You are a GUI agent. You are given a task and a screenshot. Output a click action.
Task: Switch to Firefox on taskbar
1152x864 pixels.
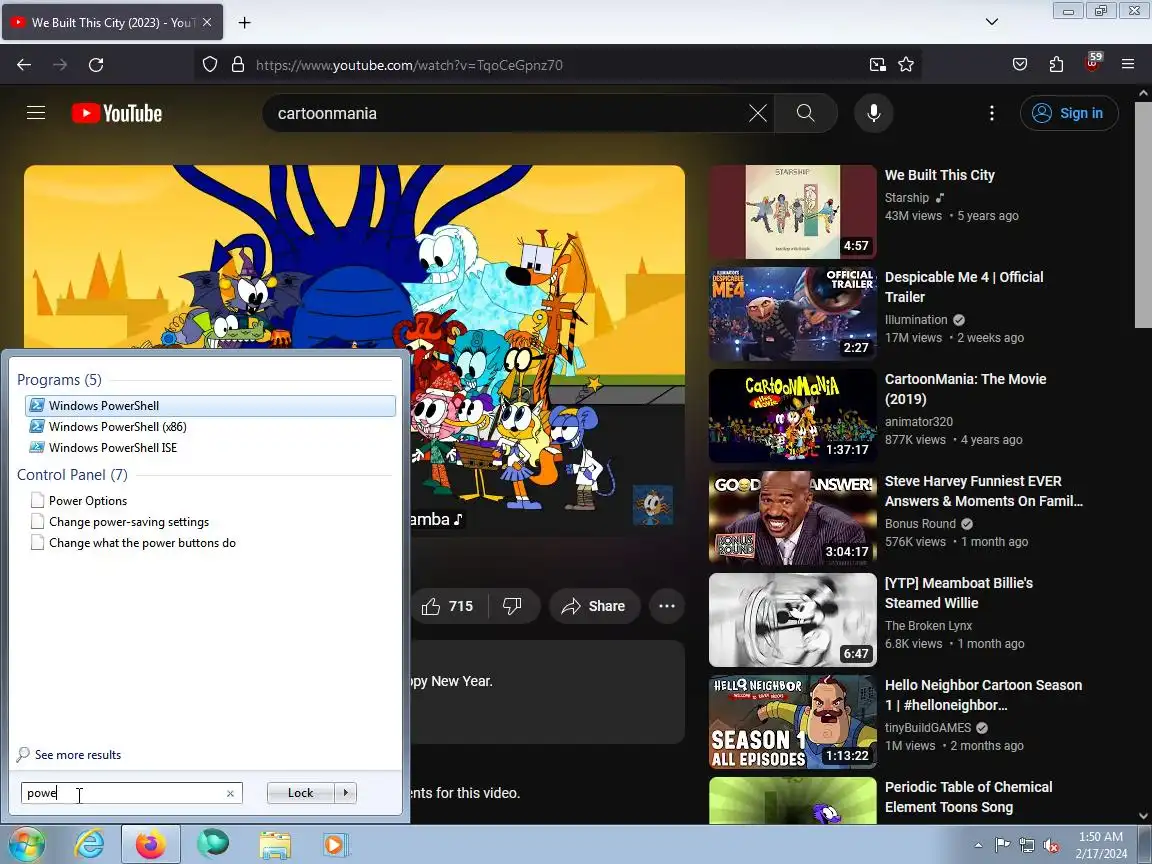click(151, 845)
